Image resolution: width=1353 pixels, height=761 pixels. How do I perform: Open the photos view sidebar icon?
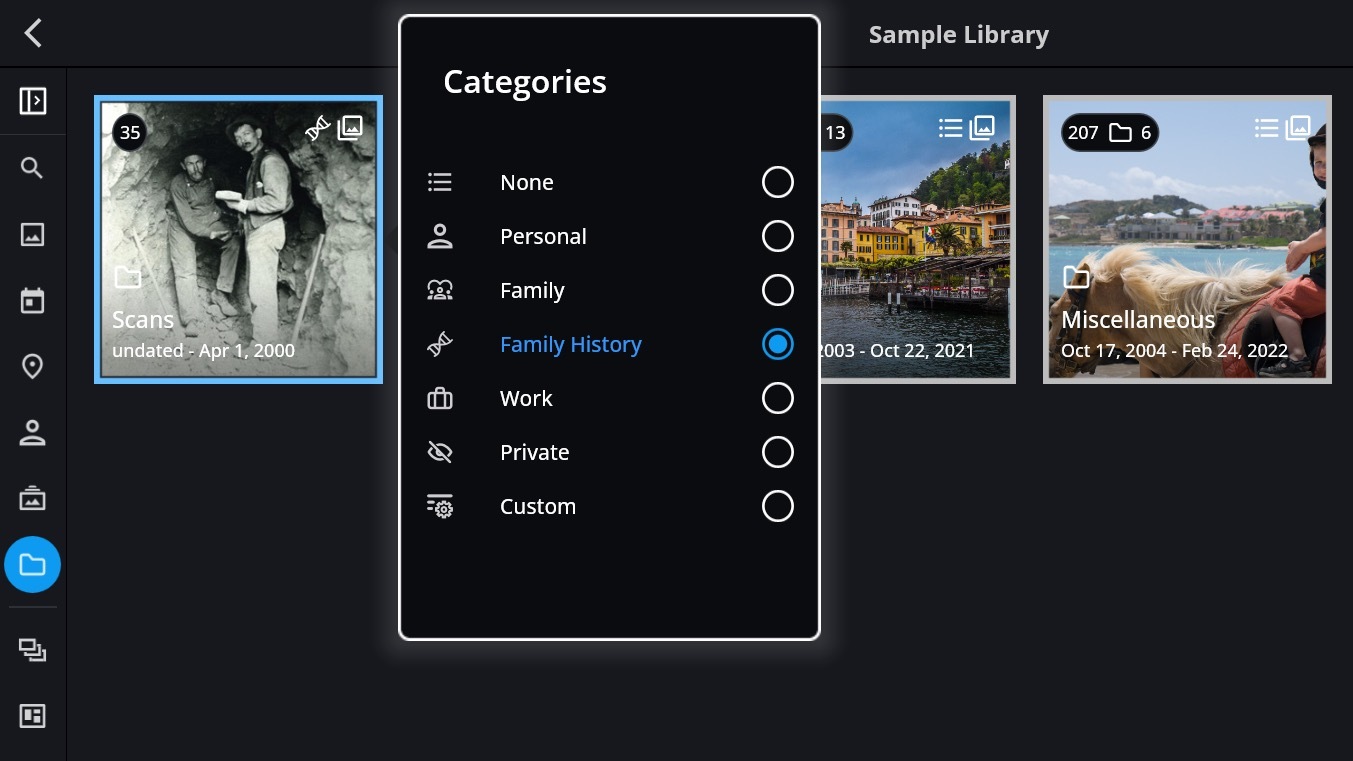[x=33, y=235]
